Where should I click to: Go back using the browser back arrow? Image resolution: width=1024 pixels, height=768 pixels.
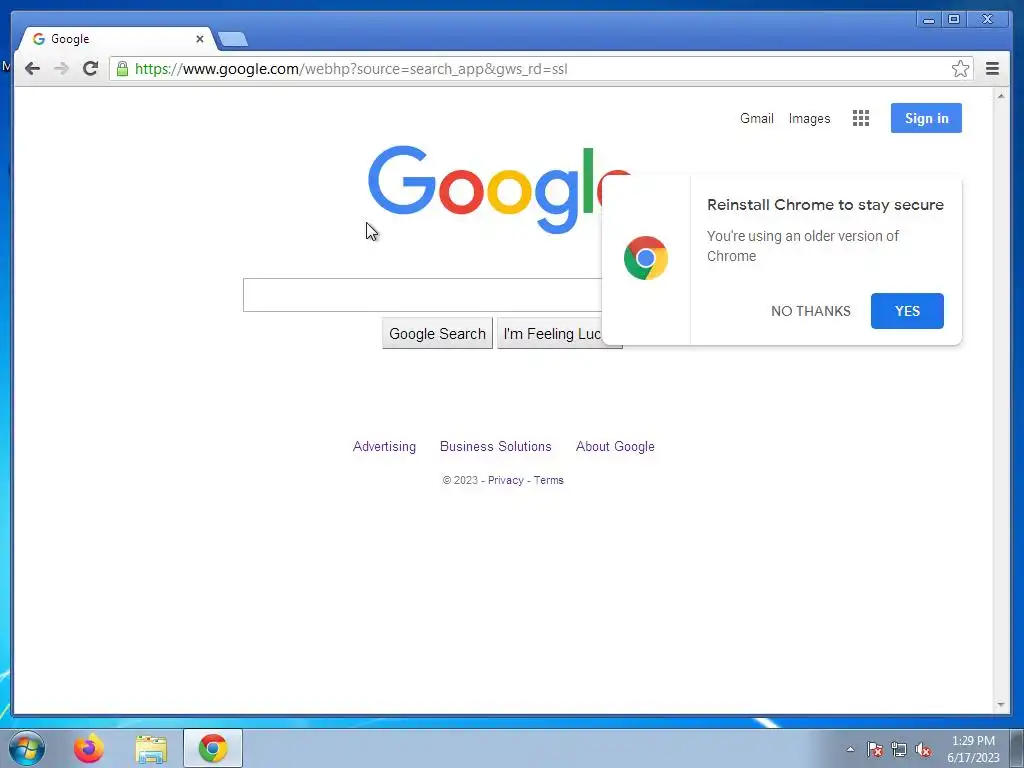coord(32,69)
